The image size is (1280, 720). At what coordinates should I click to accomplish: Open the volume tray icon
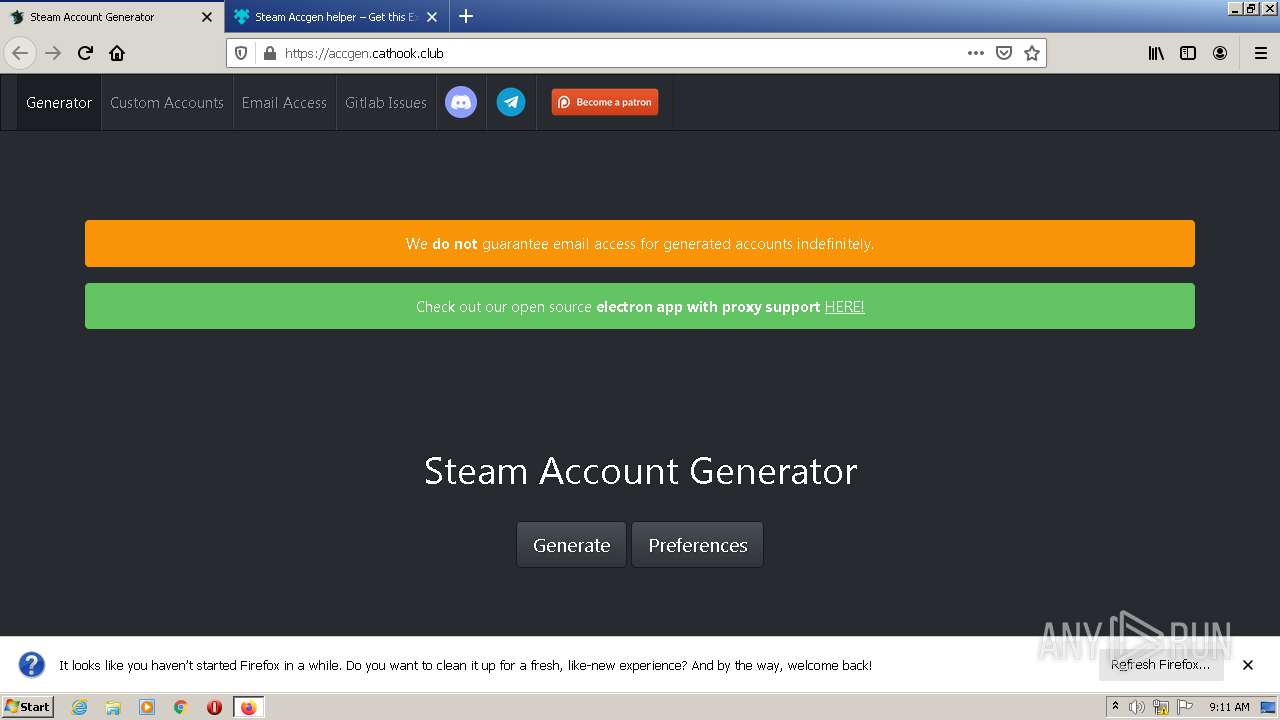1137,707
